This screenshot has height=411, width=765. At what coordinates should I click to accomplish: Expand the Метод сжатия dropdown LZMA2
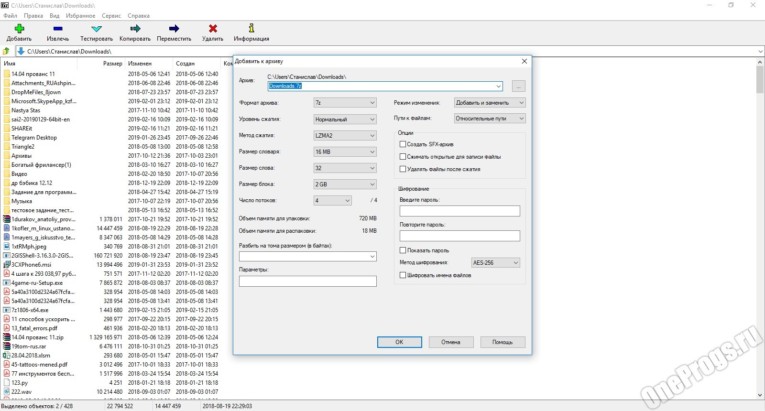[x=345, y=135]
